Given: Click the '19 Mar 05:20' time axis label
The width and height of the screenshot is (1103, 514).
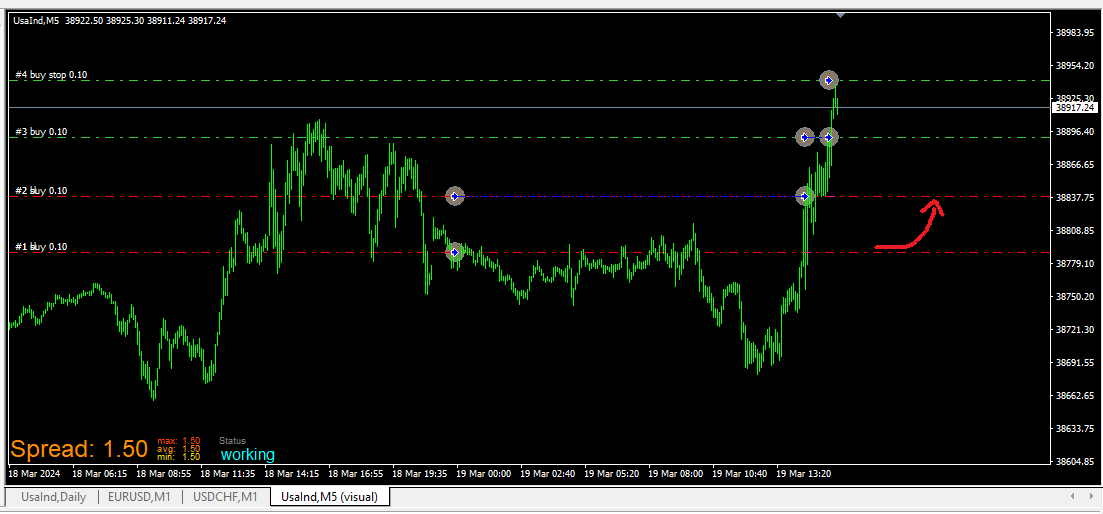Looking at the screenshot, I should (x=611, y=474).
